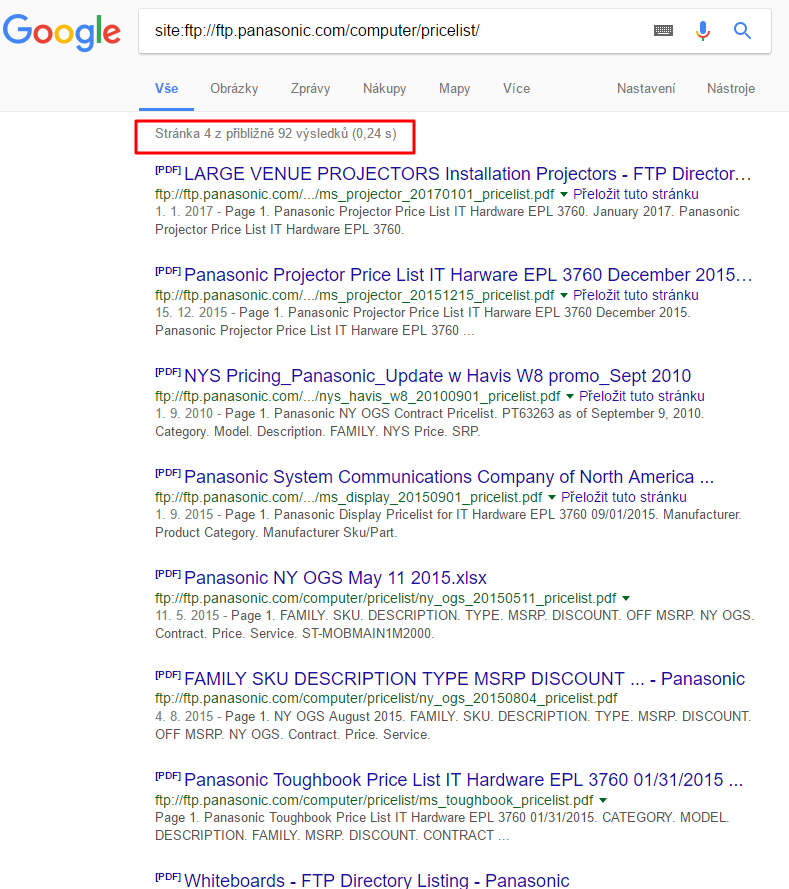The height and width of the screenshot is (889, 789).
Task: Expand arrow next to nys_havis_w8 URL
Action: (x=570, y=396)
